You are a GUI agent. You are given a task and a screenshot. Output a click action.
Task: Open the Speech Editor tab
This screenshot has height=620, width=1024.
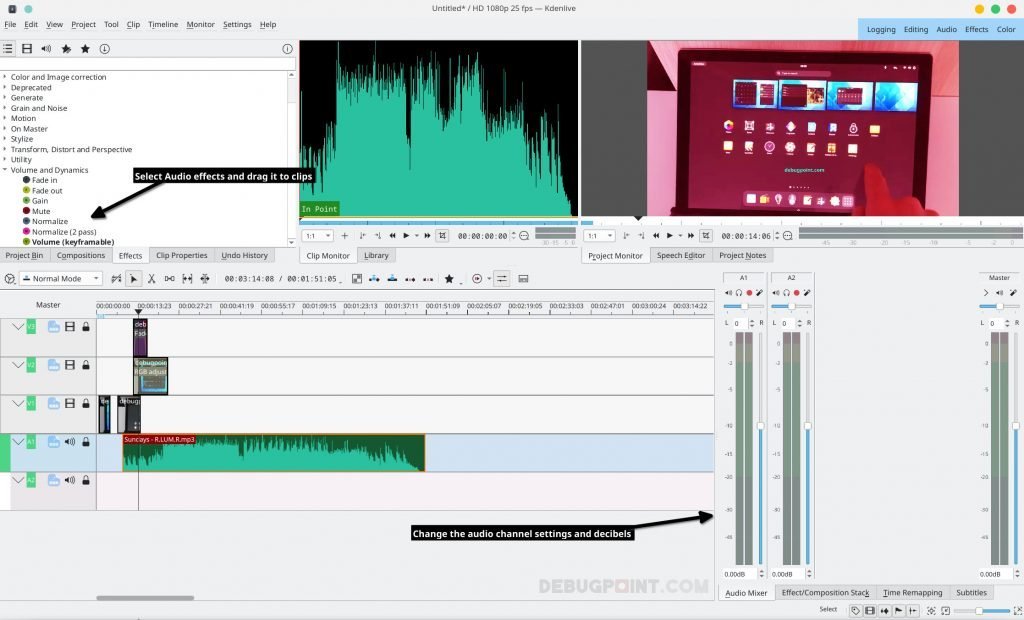click(680, 255)
